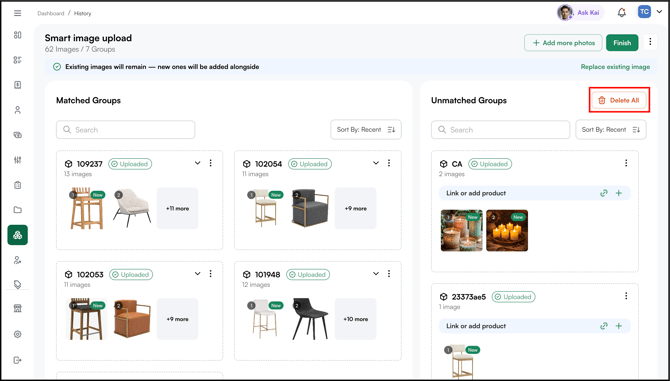
Task: Open the storefront icon in the sidebar
Action: 18,308
